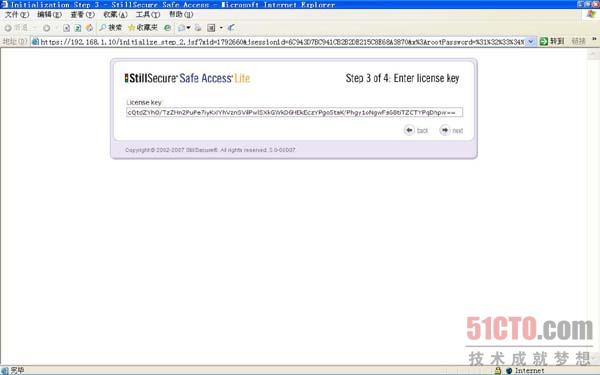Click the Edit page icon in toolbar

[211, 28]
